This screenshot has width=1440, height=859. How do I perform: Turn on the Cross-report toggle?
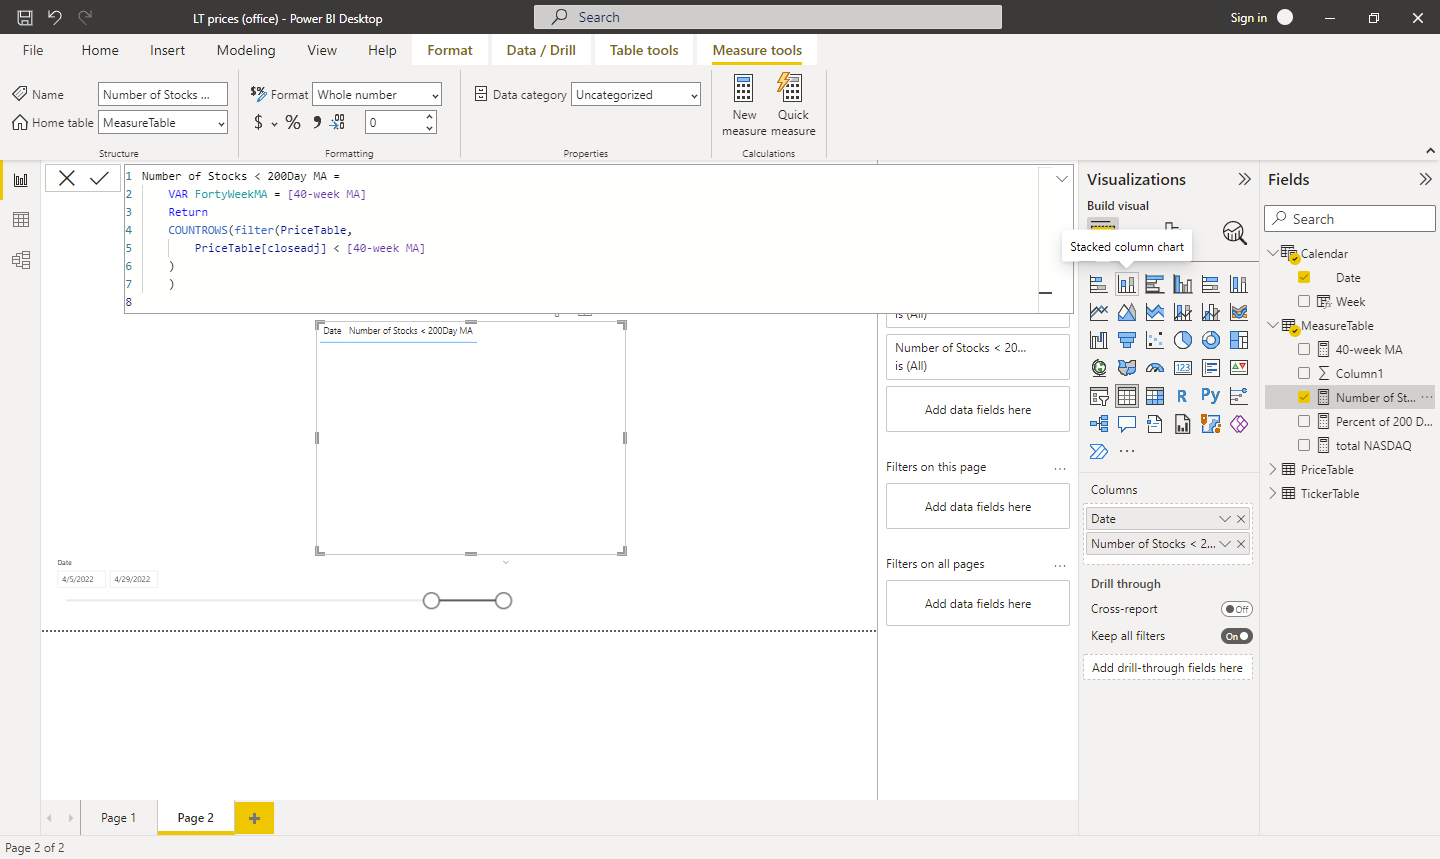click(1237, 609)
